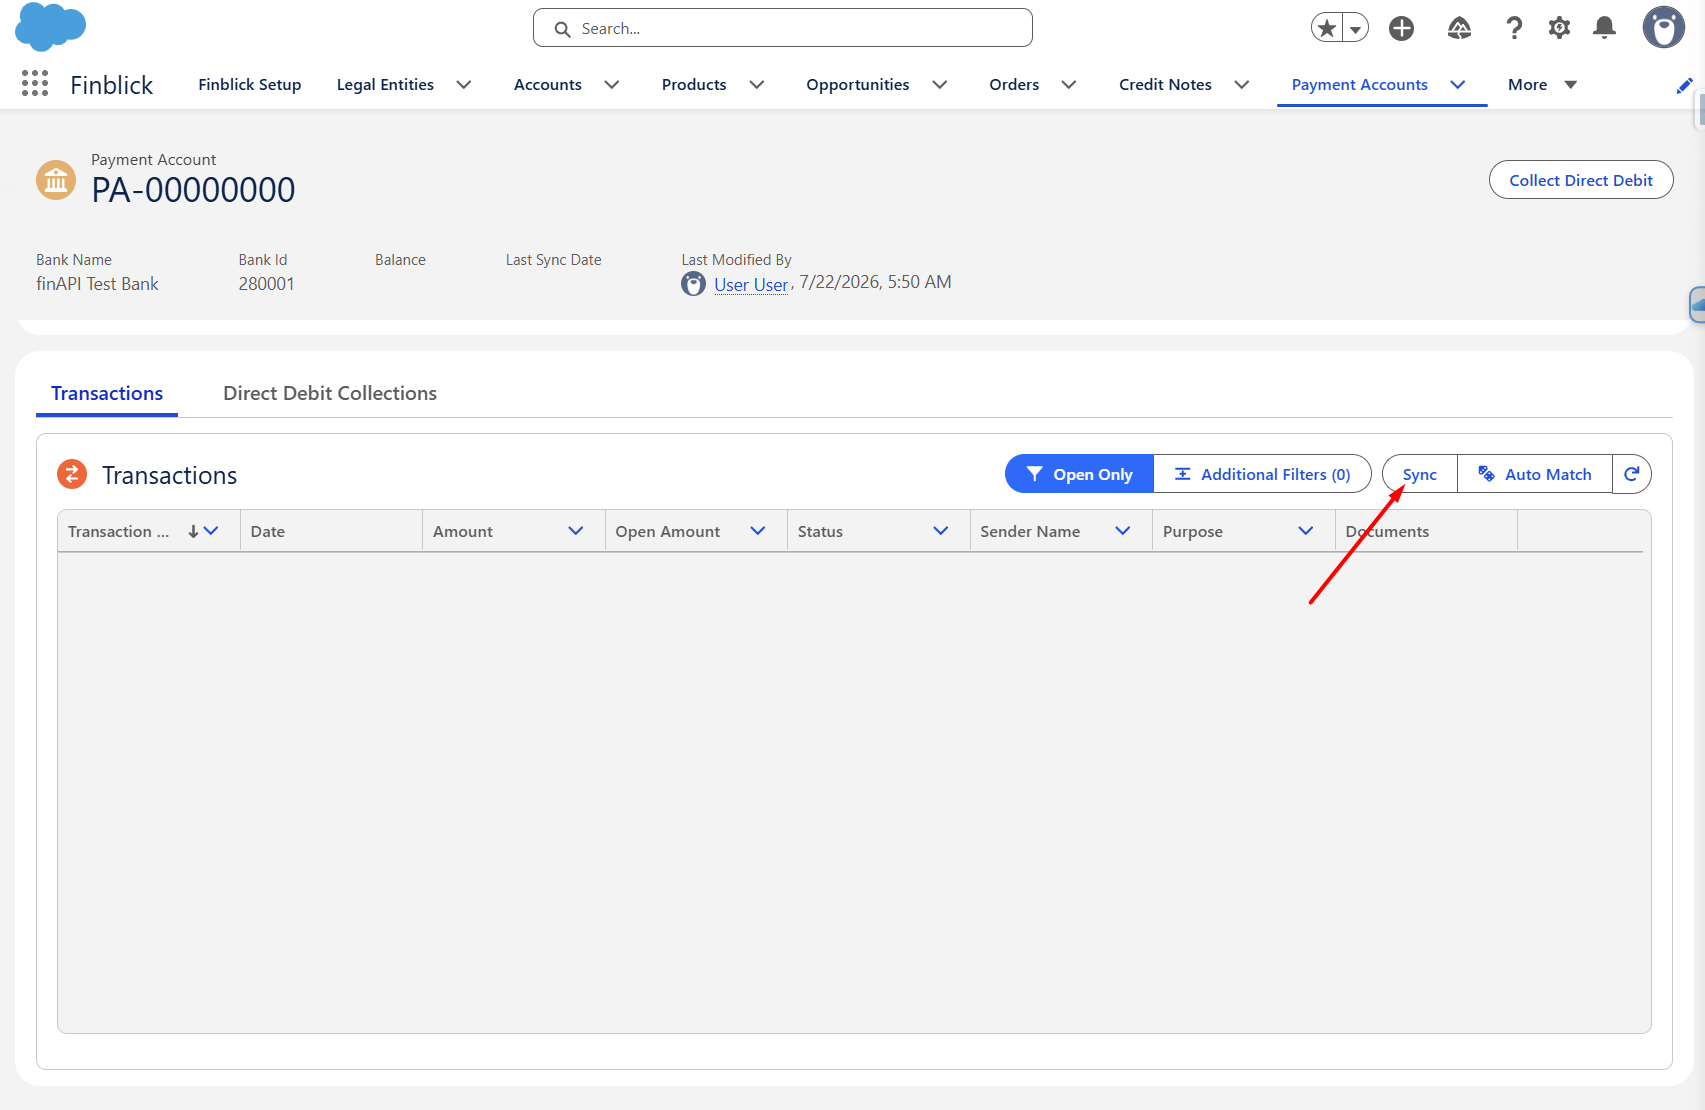
Task: Open the Favorites list dropdown arrow
Action: 1355,28
